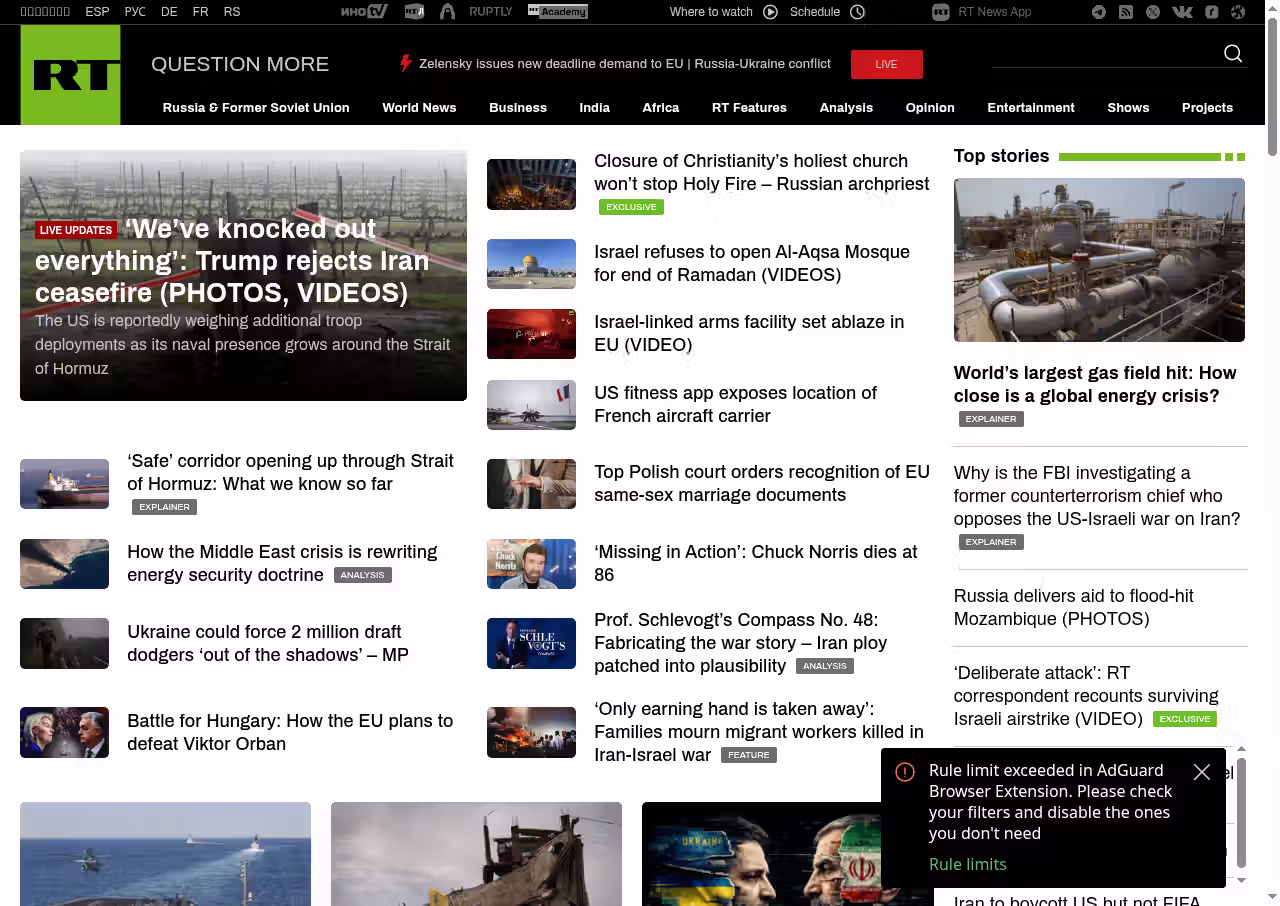Click the search magnifier icon
1280x906 pixels.
(1233, 54)
